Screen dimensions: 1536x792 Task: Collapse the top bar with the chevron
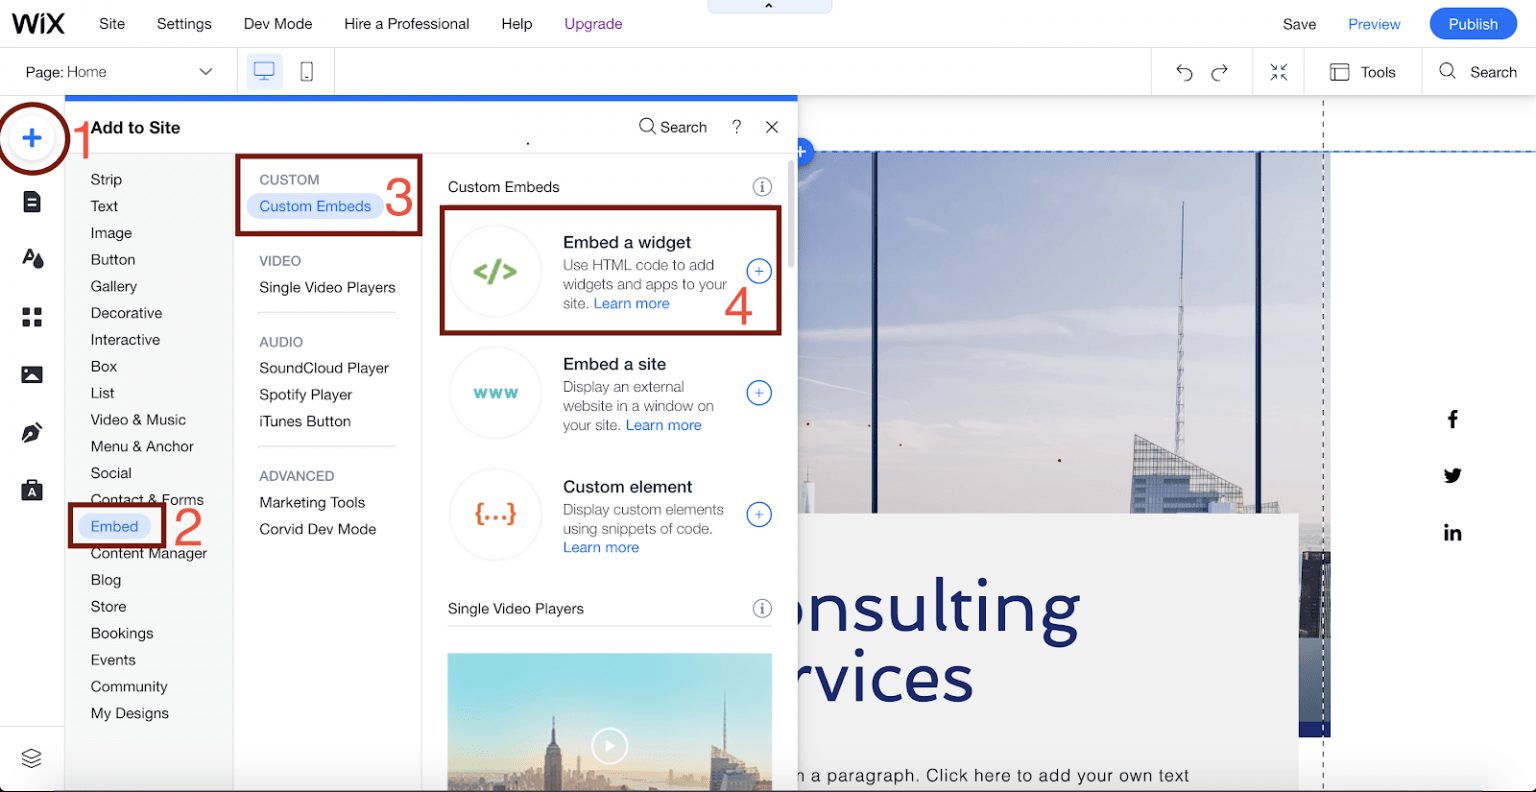(x=769, y=5)
